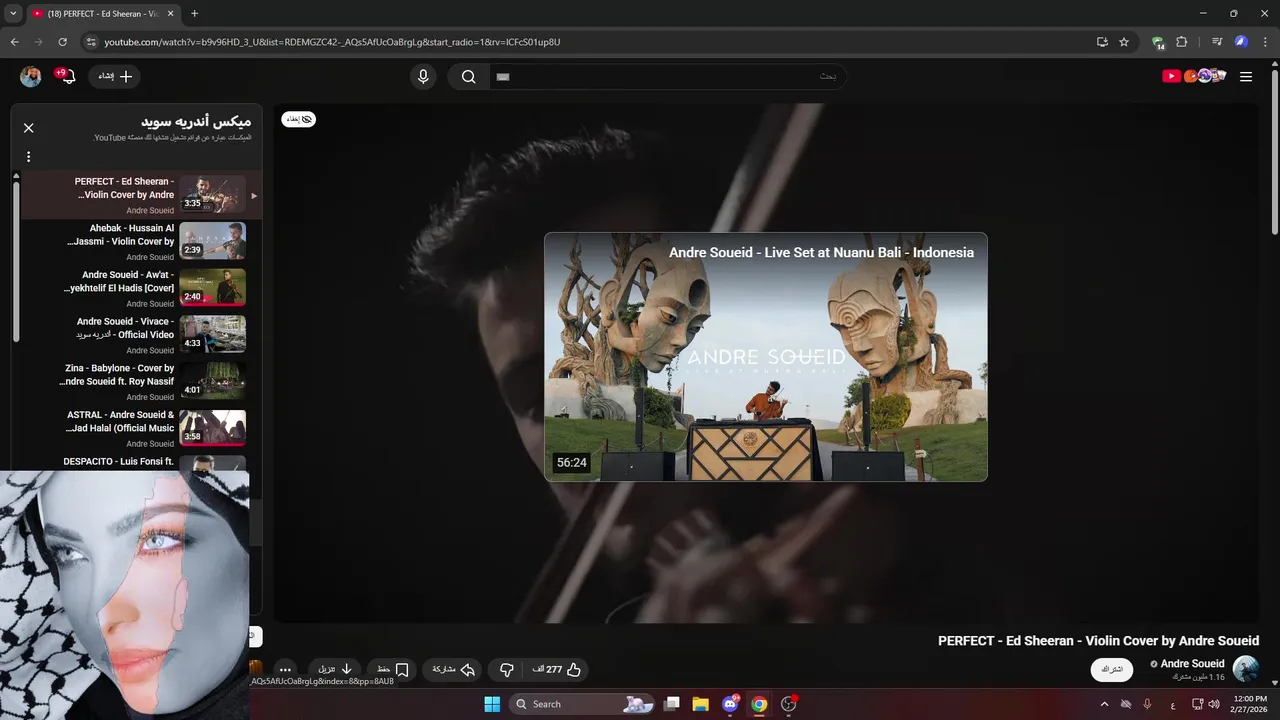Open media controls music-note icon

(1217, 42)
